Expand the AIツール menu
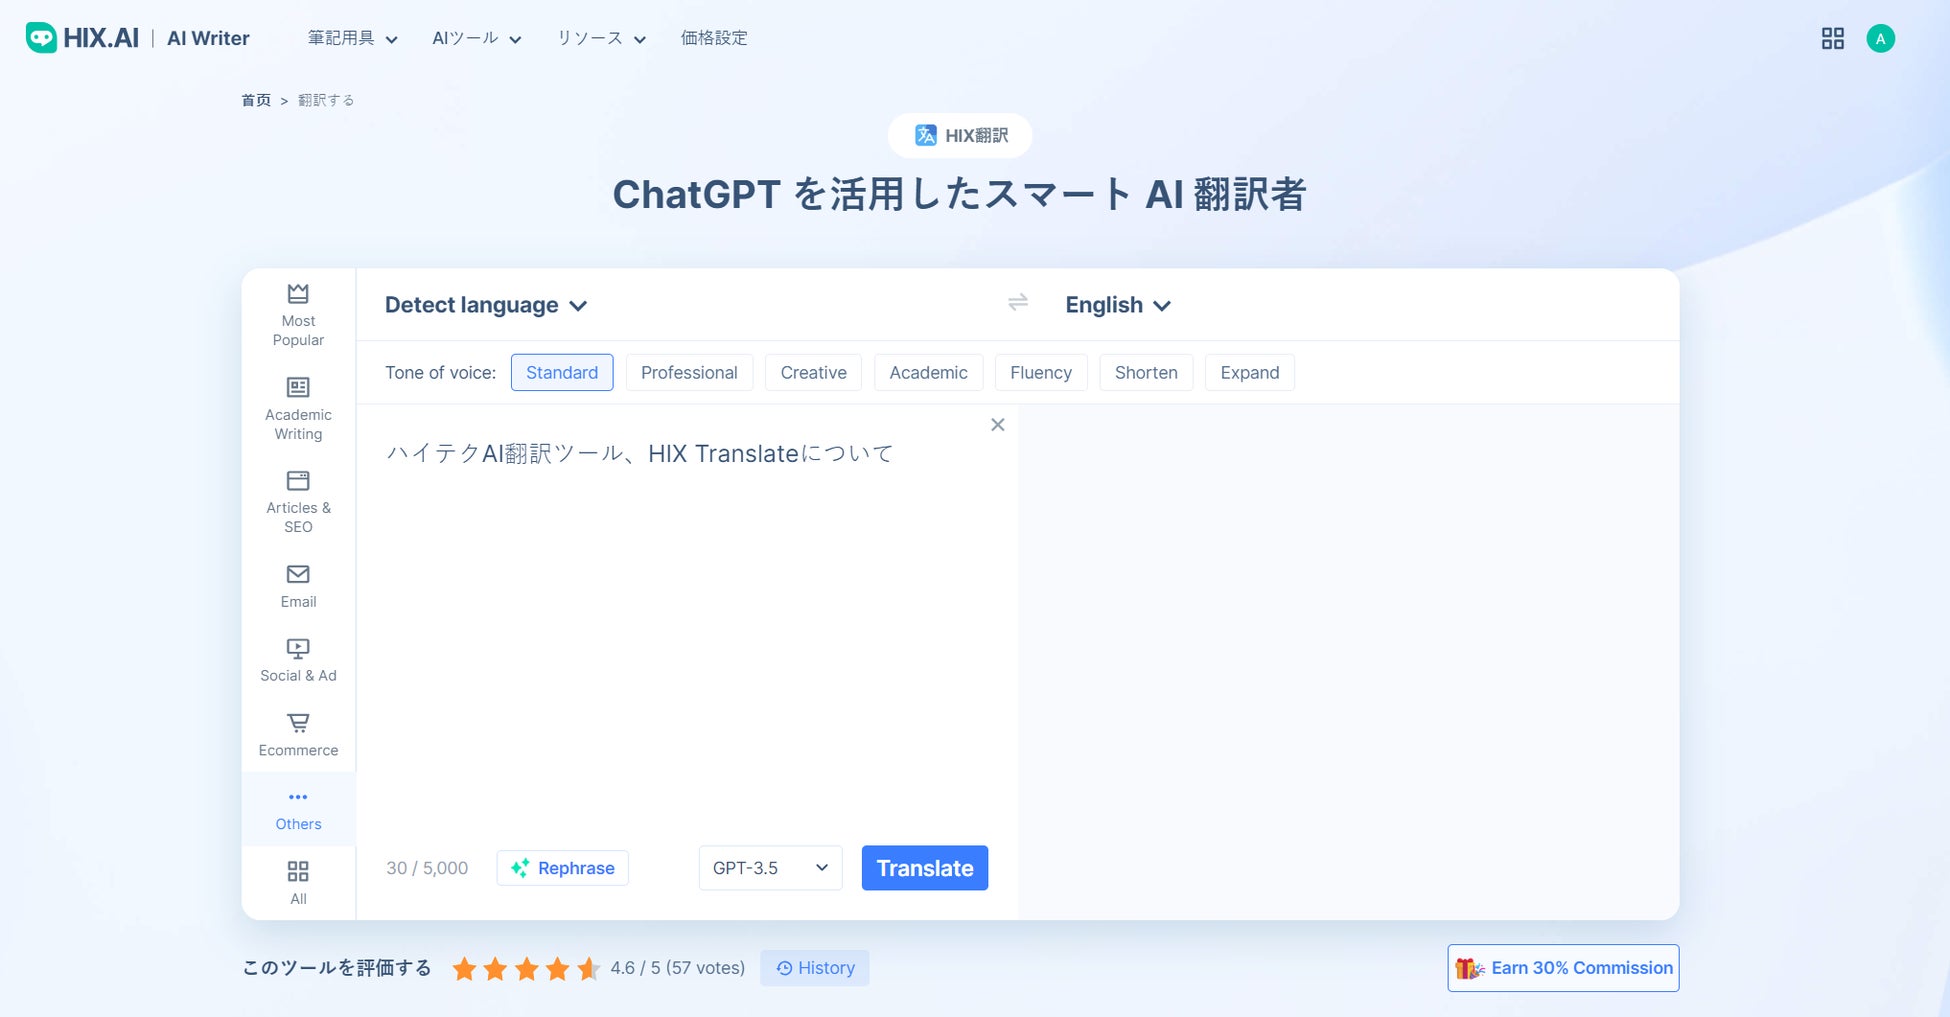This screenshot has height=1017, width=1950. [x=477, y=38]
